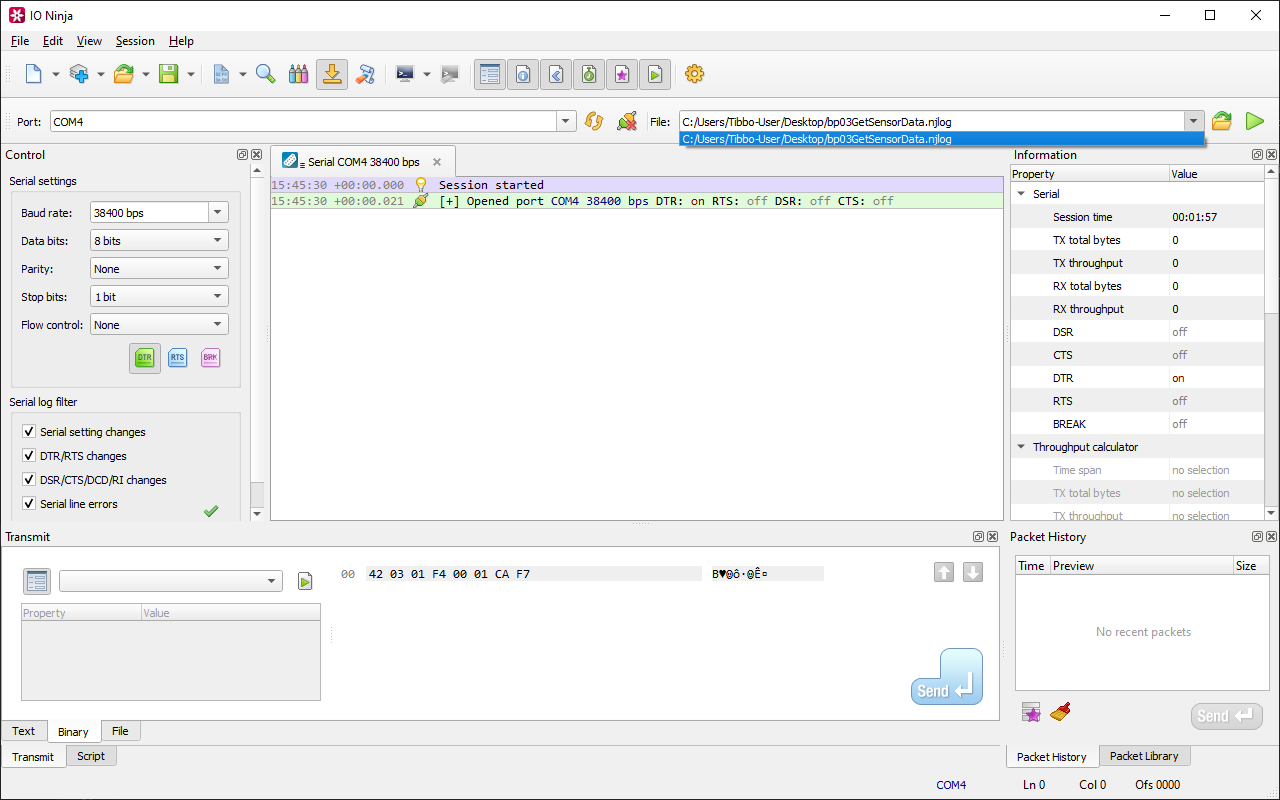The height and width of the screenshot is (800, 1280).
Task: Open the Baud rate dropdown
Action: [x=218, y=213]
